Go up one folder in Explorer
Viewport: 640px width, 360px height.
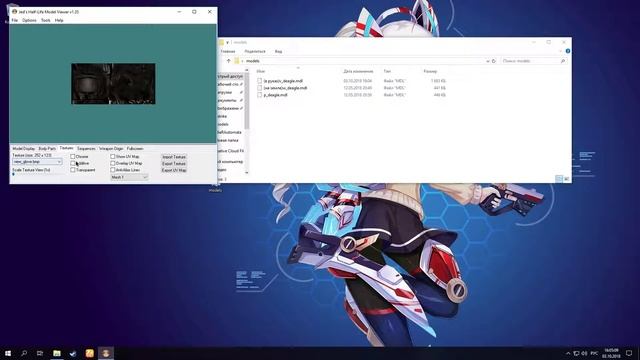pos(229,61)
